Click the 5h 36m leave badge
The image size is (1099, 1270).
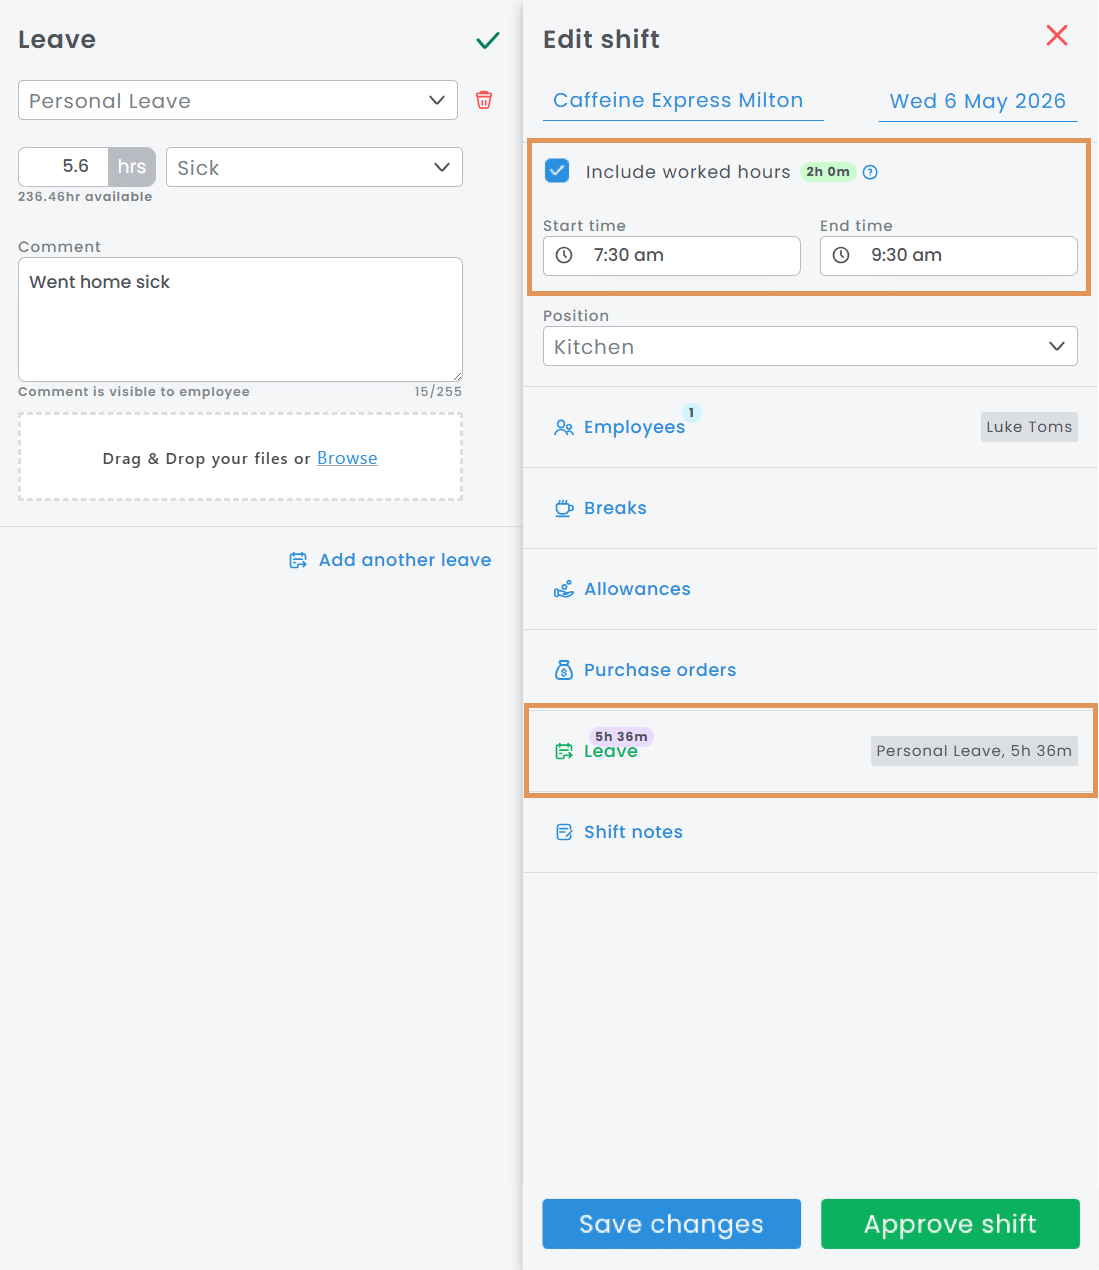point(621,737)
